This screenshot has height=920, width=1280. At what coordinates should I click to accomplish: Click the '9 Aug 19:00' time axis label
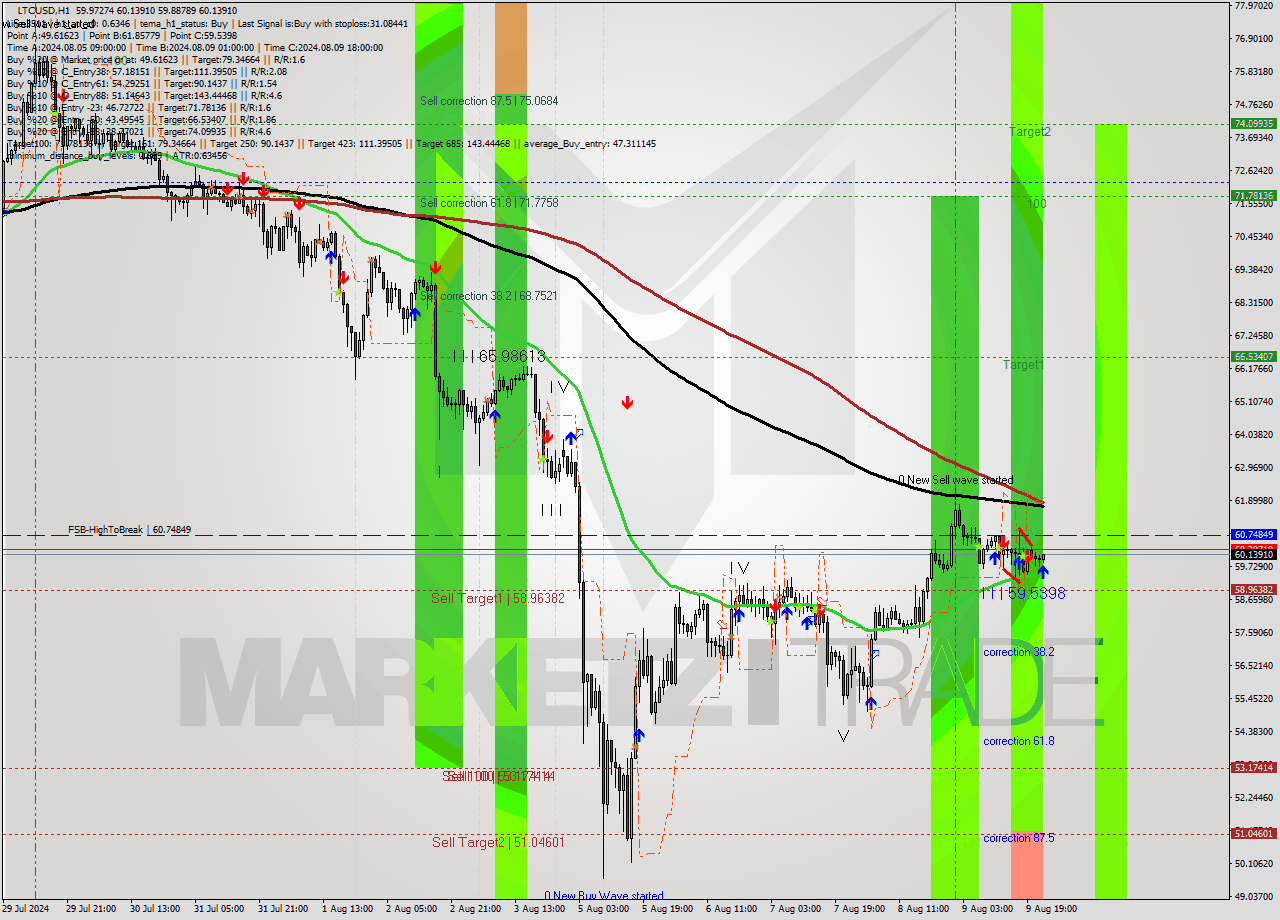pos(1052,909)
